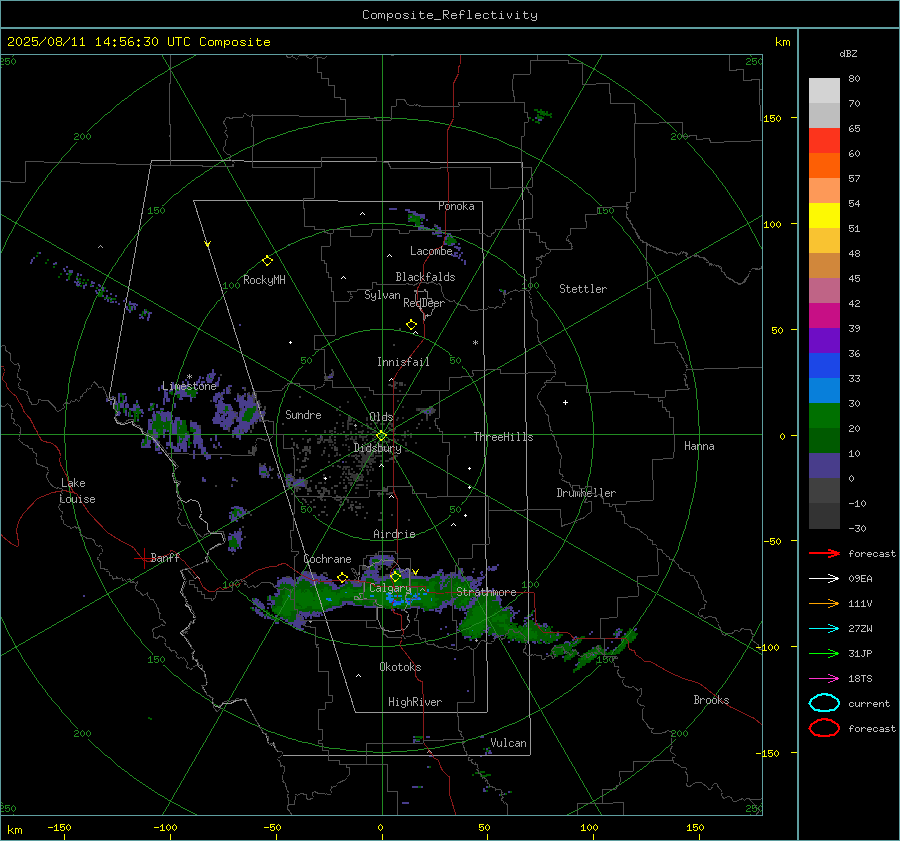The height and width of the screenshot is (841, 900).
Task: Click the blue high-reflectivity cell over Calgary
Action: tap(400, 599)
